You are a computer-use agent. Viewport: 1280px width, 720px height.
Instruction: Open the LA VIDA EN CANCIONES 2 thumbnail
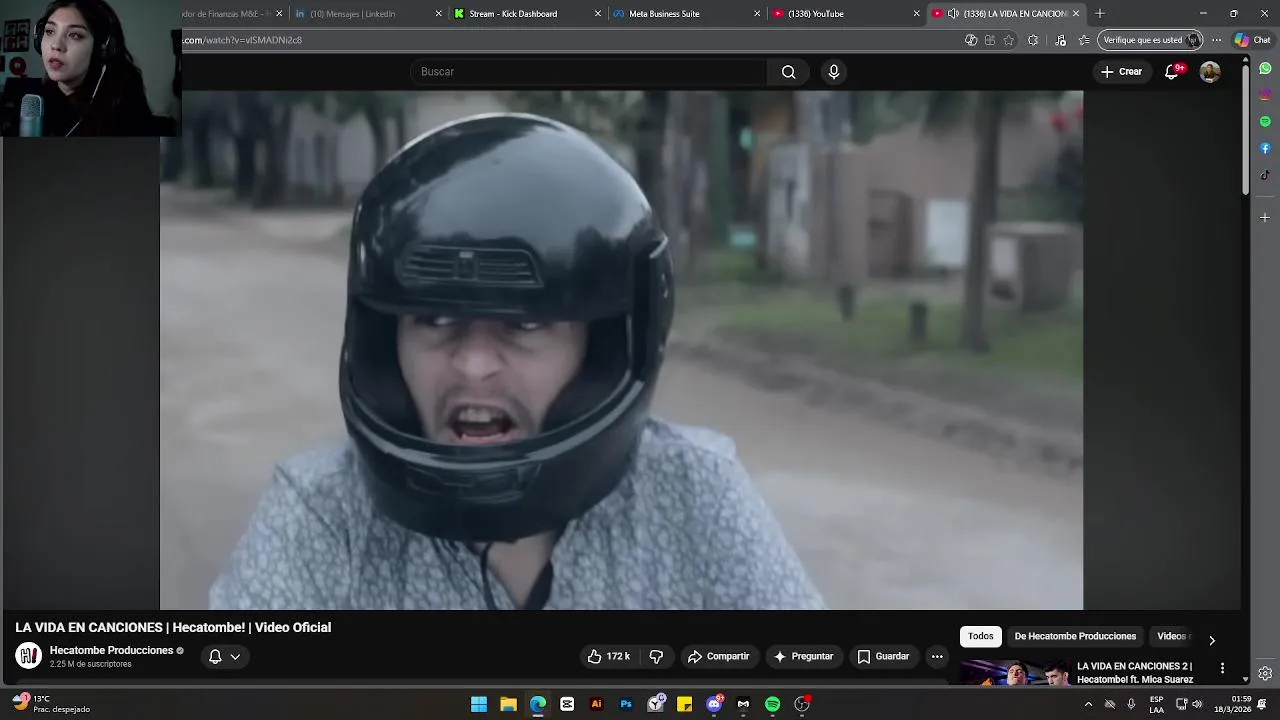1014,672
